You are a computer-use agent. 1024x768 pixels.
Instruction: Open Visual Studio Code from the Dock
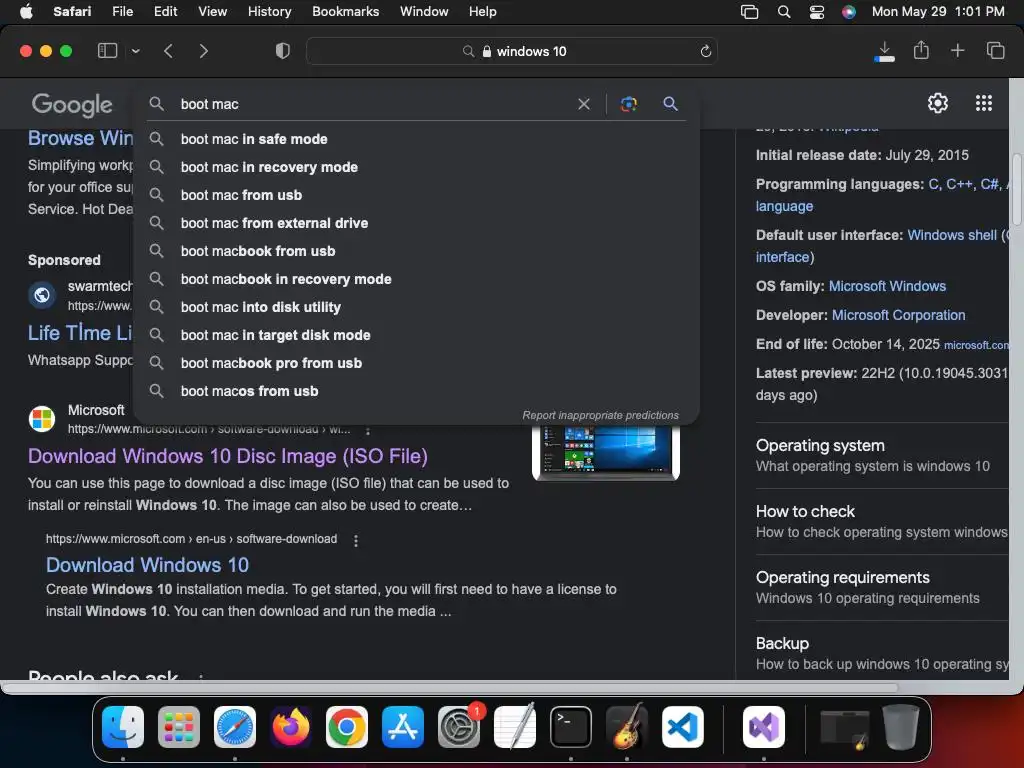(x=683, y=727)
